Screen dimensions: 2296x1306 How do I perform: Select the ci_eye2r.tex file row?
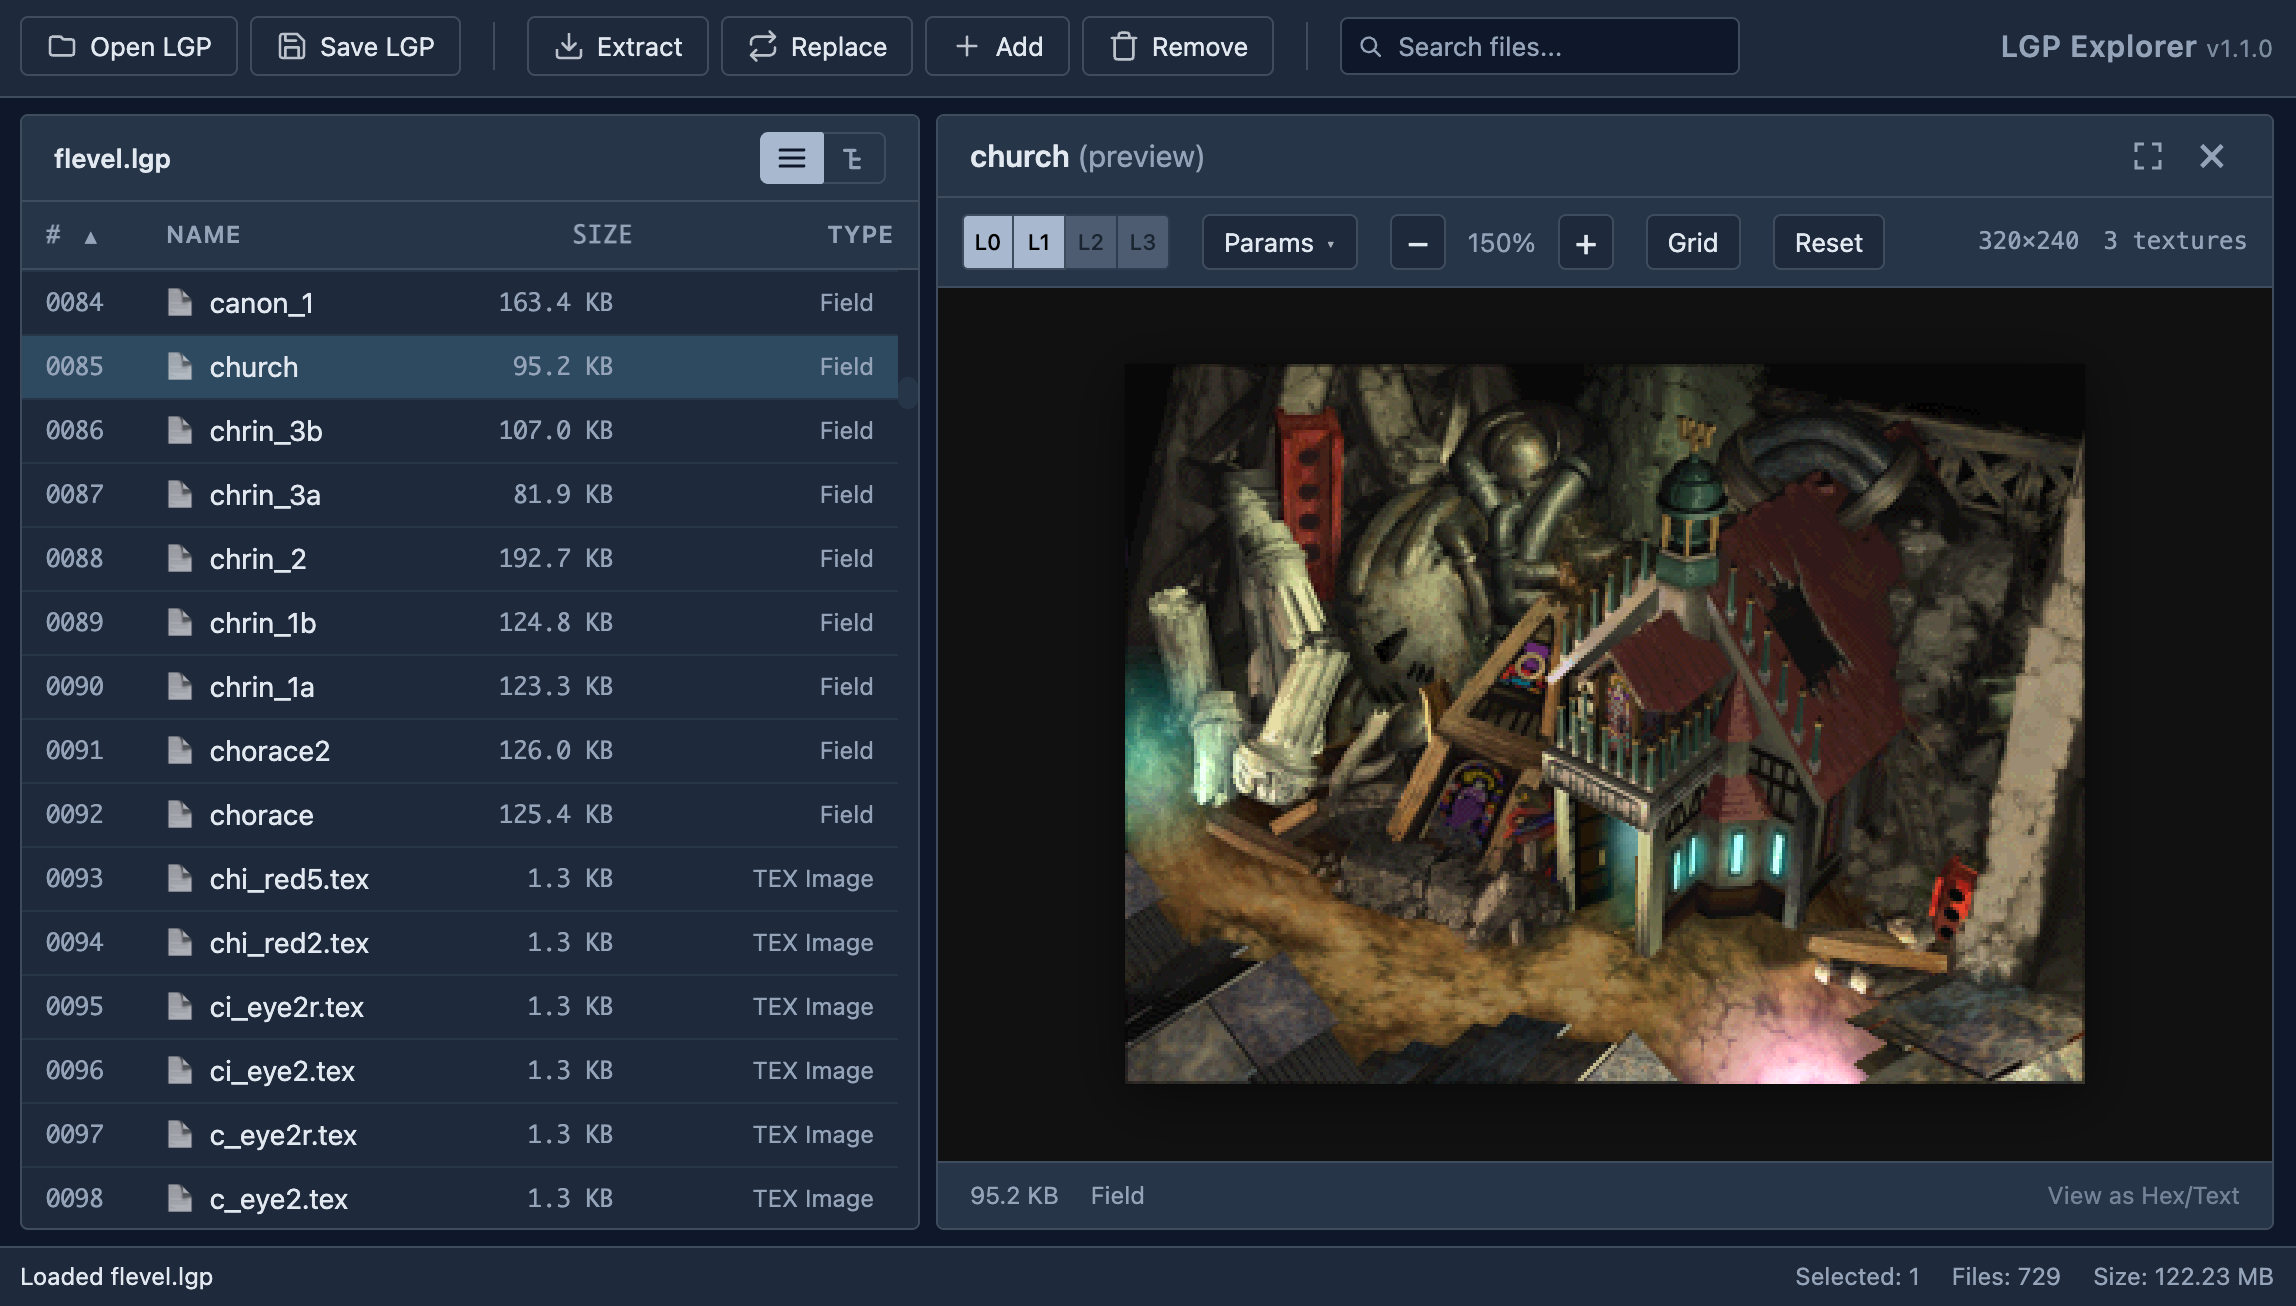[460, 1006]
